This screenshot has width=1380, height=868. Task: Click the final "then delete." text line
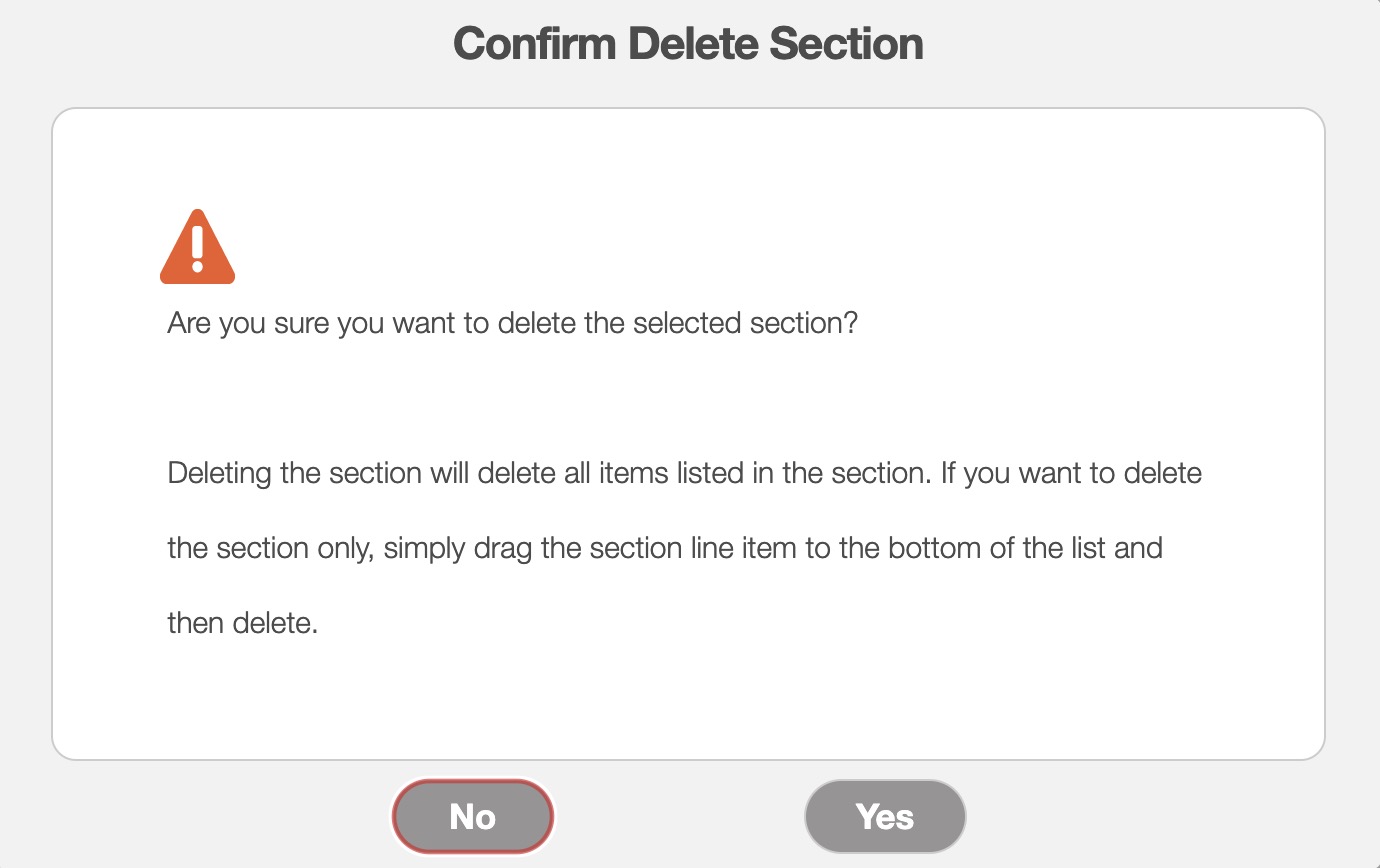pyautogui.click(x=242, y=623)
